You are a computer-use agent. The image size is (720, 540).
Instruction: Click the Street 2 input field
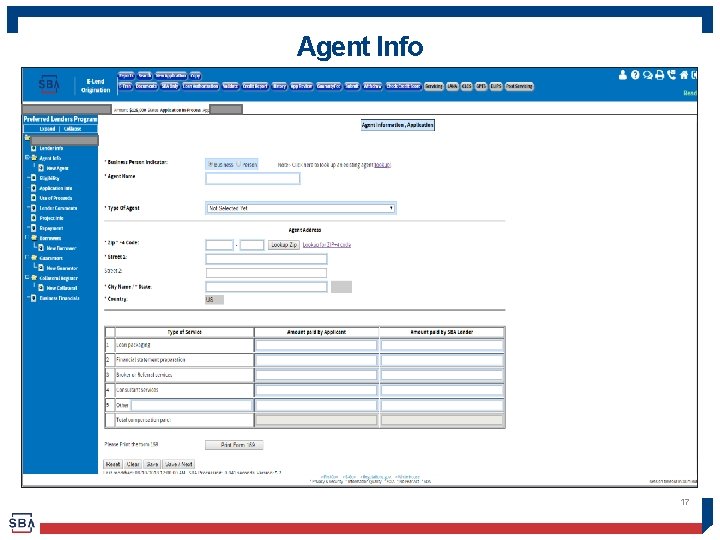pos(266,273)
